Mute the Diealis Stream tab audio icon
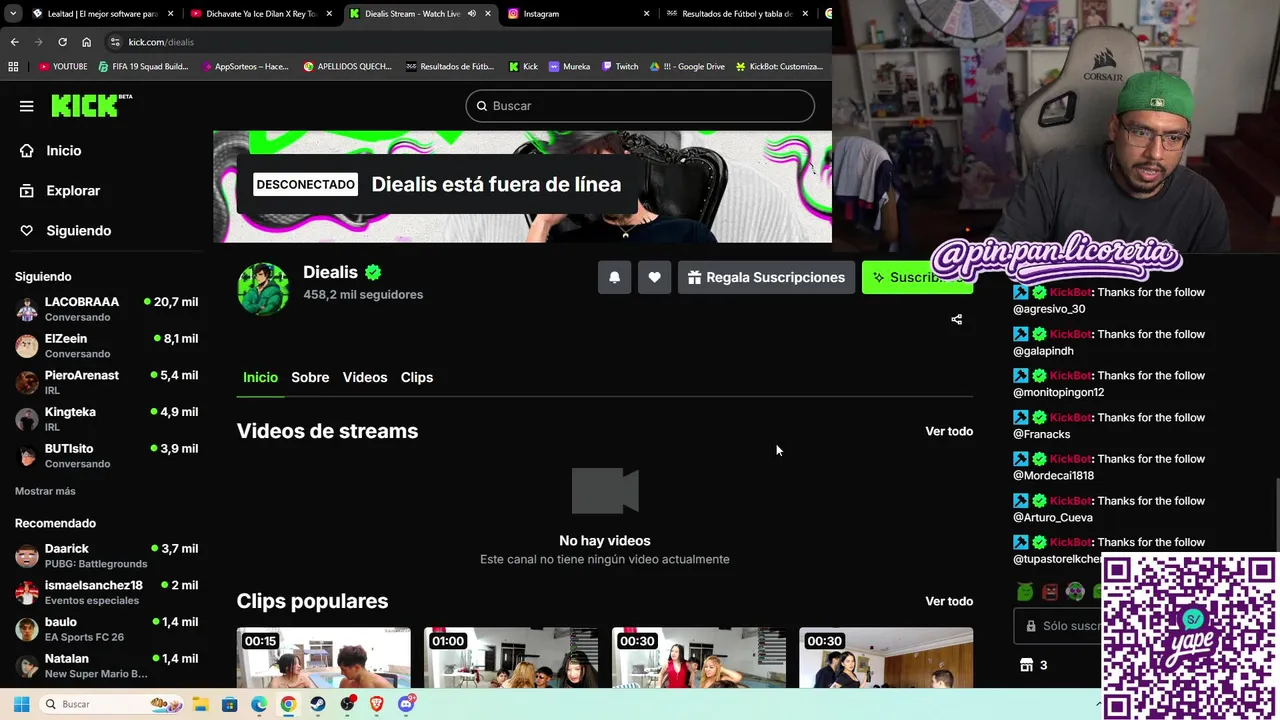 pyautogui.click(x=472, y=14)
